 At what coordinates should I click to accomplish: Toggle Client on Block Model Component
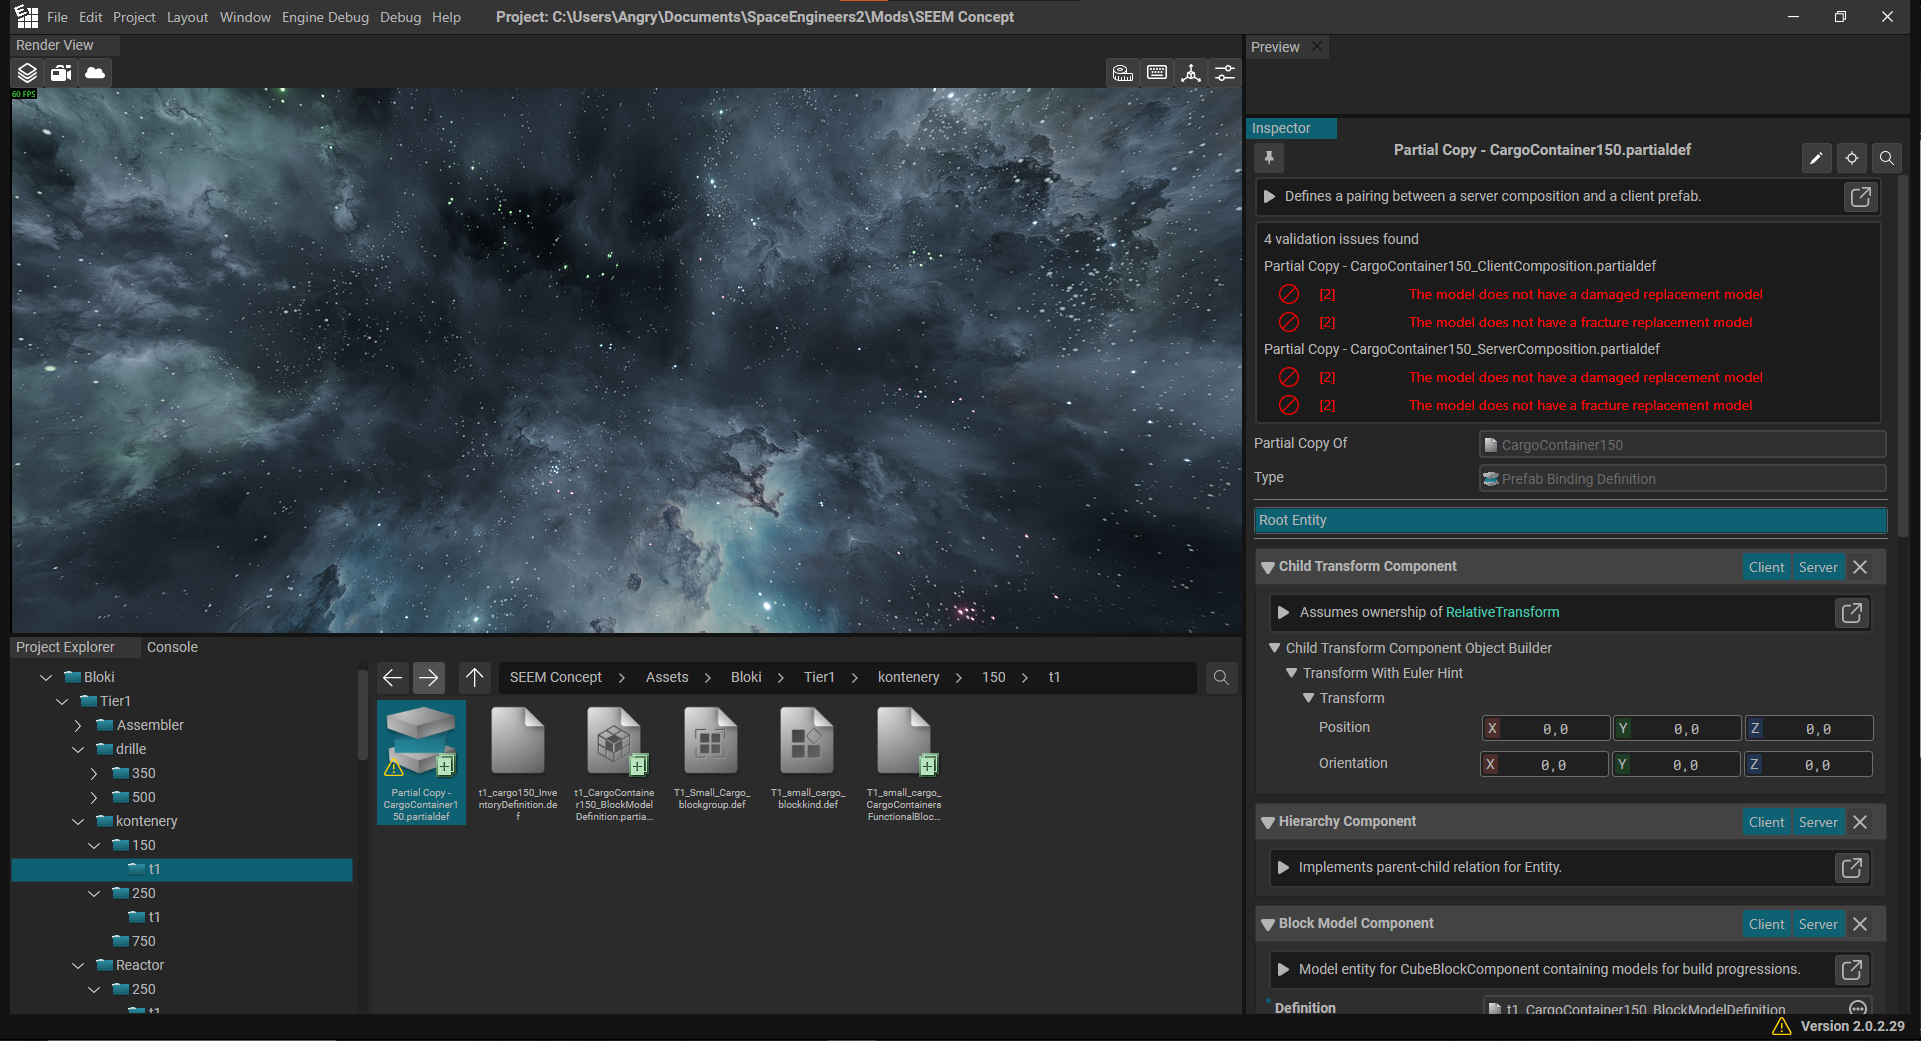tap(1766, 924)
